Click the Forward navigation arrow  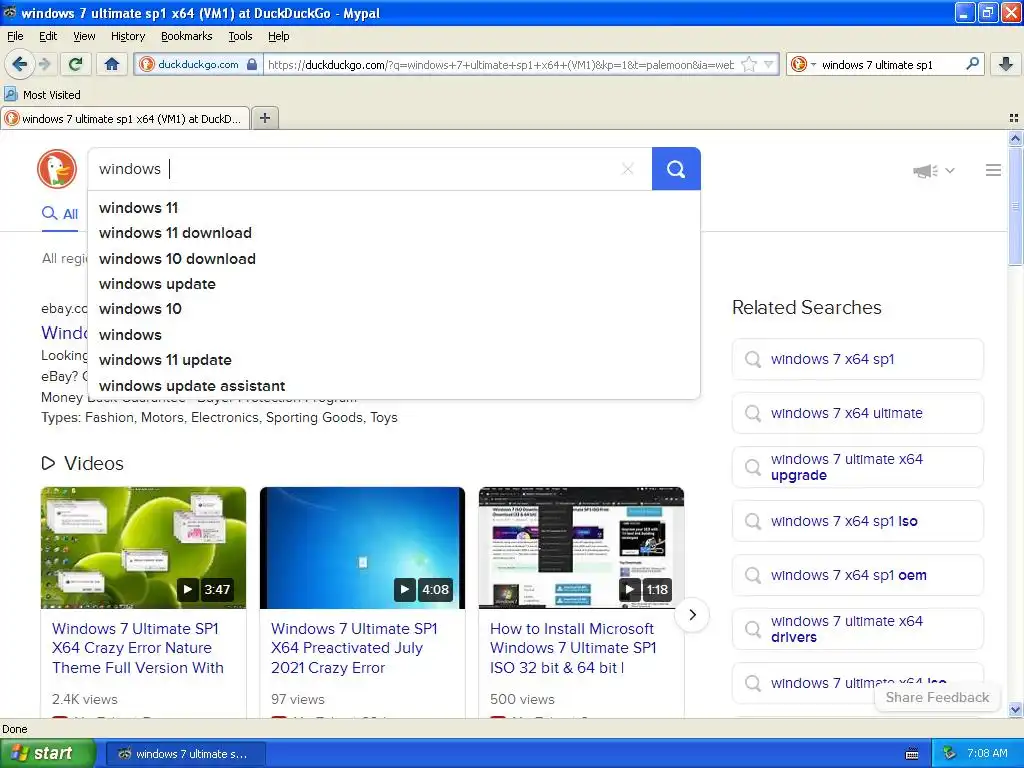(x=44, y=64)
